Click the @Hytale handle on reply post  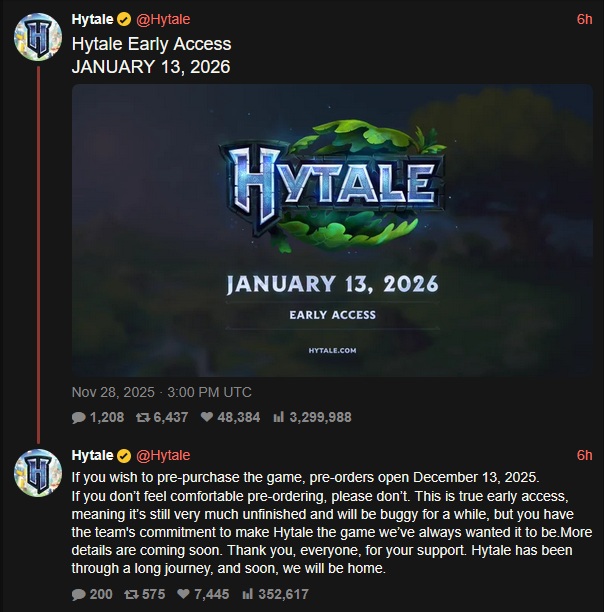point(162,455)
